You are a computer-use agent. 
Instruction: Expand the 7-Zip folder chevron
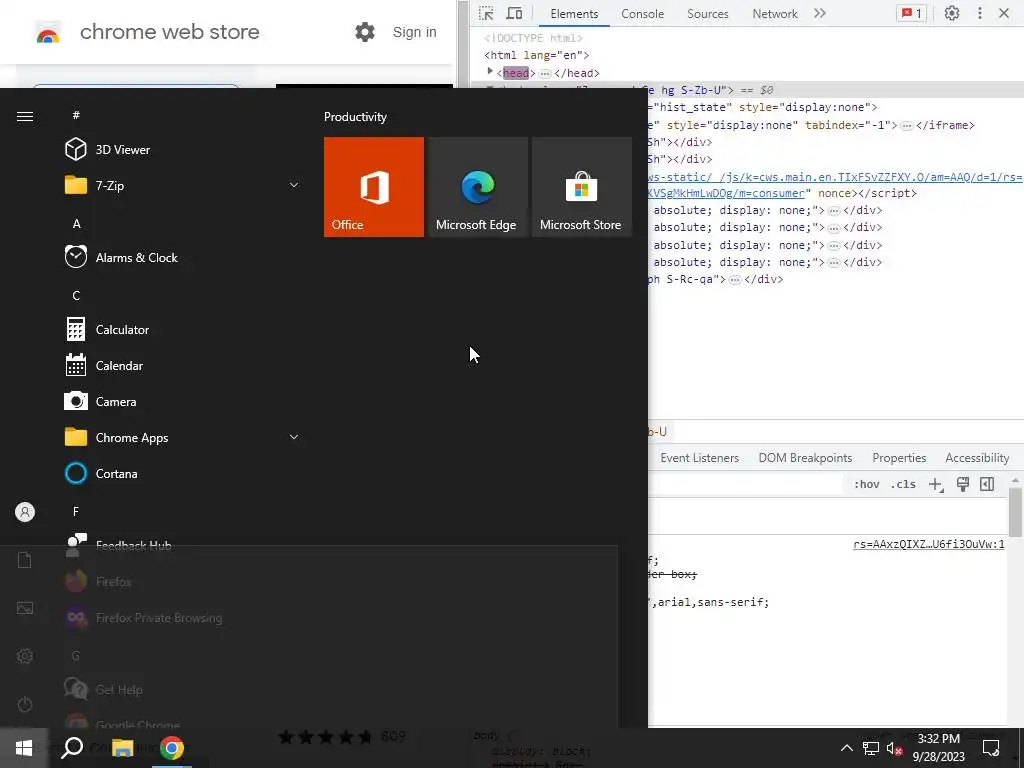pos(294,185)
